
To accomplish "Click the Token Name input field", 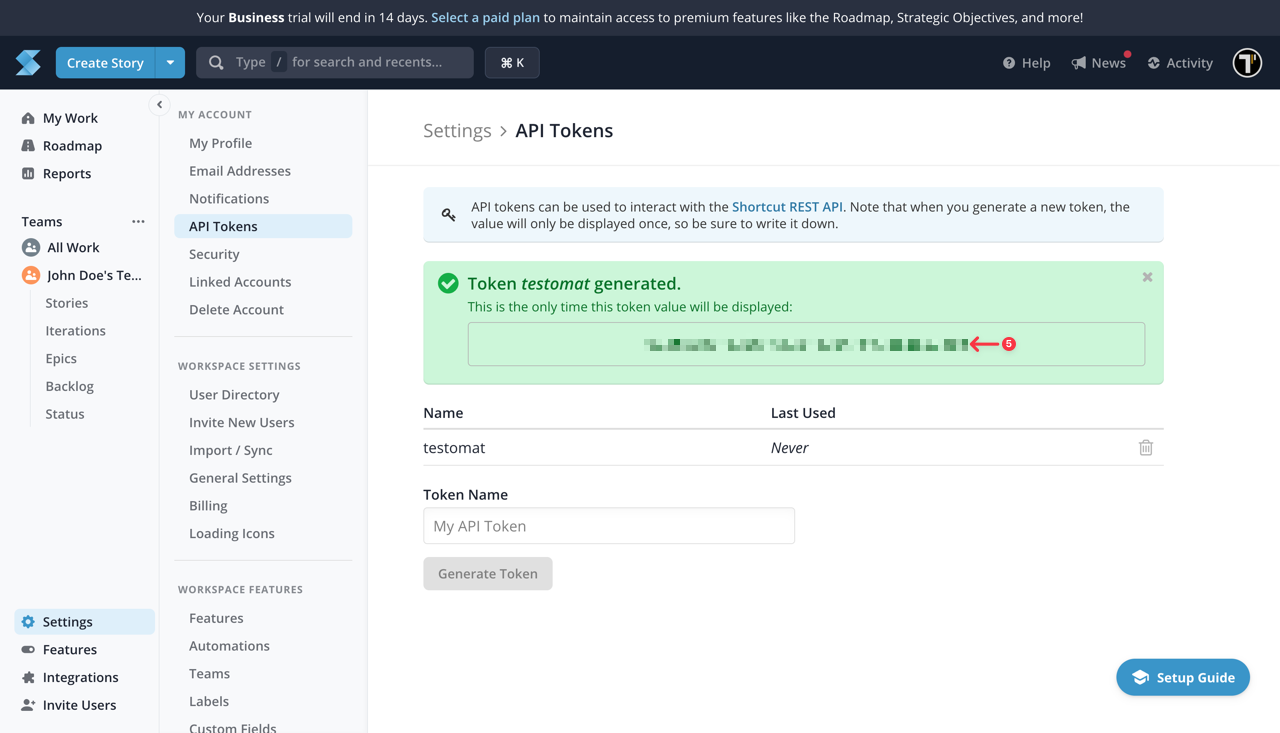I will (x=609, y=525).
